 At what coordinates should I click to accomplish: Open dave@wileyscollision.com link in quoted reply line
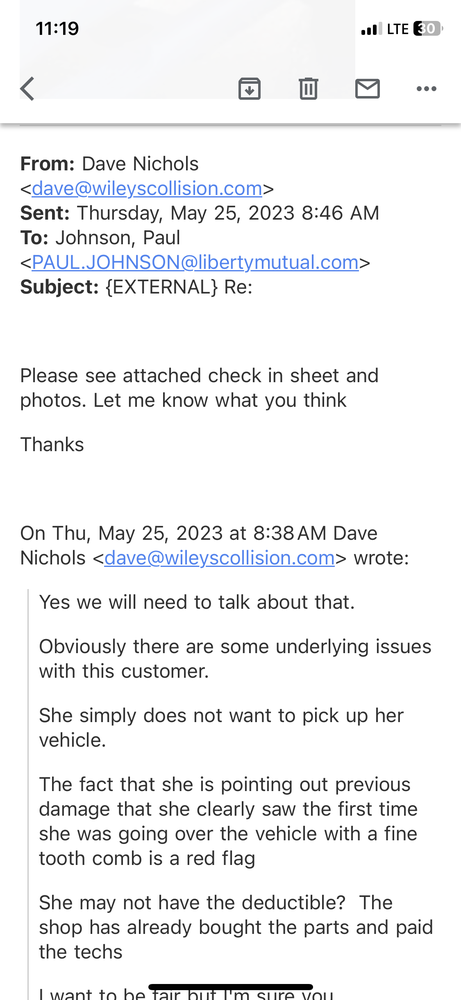(x=219, y=558)
